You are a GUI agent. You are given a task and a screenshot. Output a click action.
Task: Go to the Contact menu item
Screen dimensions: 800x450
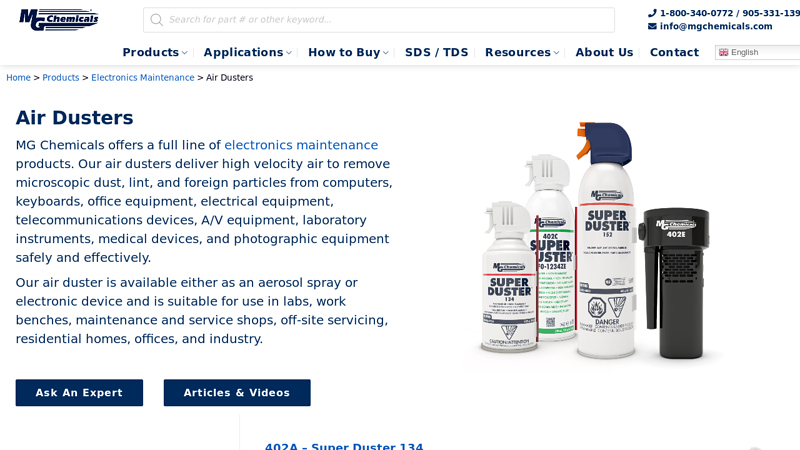point(674,52)
